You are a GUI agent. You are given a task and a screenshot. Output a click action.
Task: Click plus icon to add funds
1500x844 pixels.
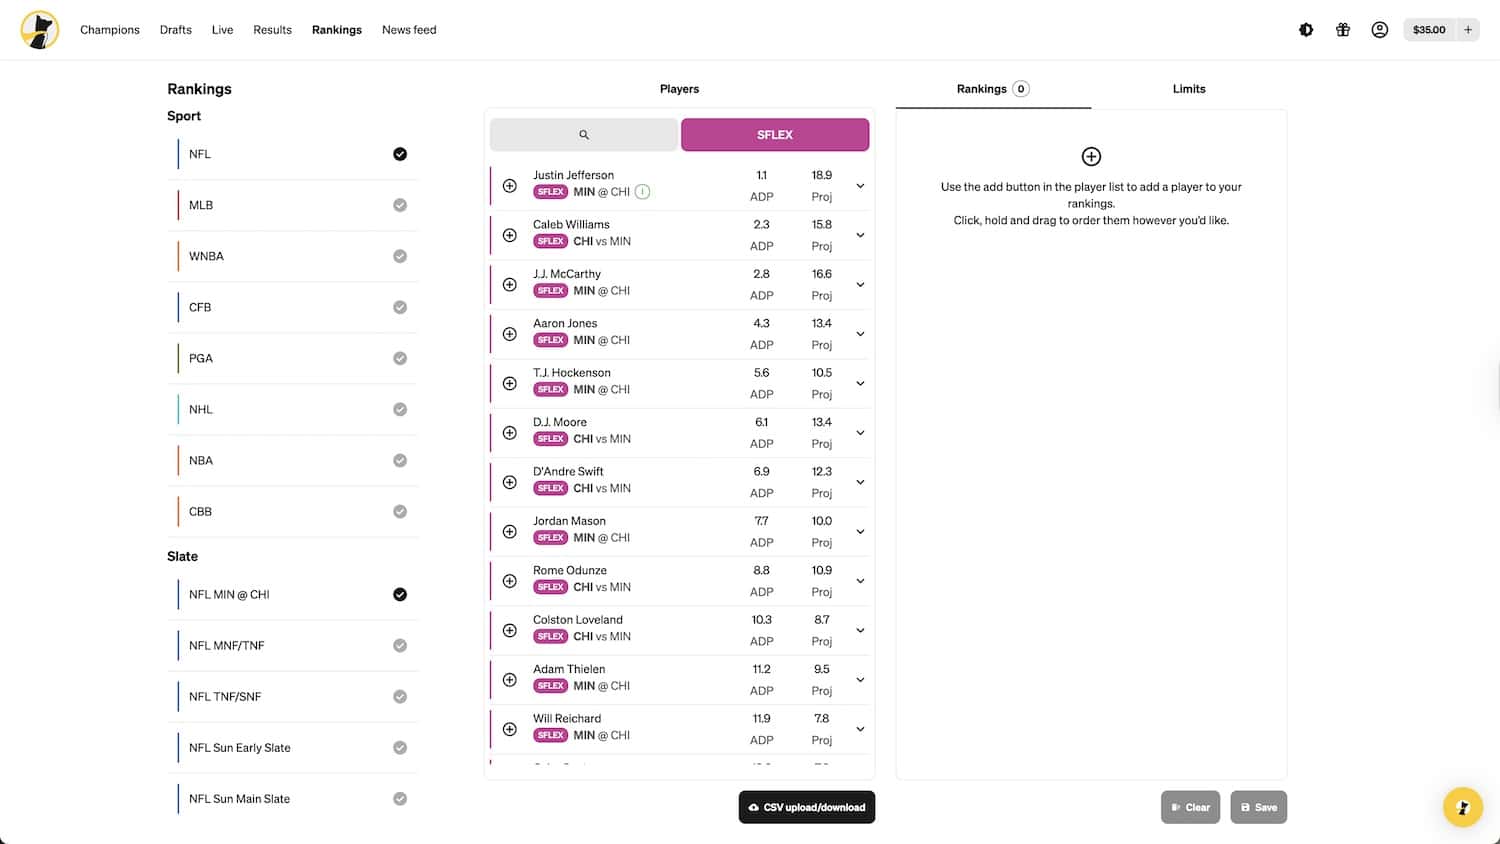pyautogui.click(x=1468, y=30)
